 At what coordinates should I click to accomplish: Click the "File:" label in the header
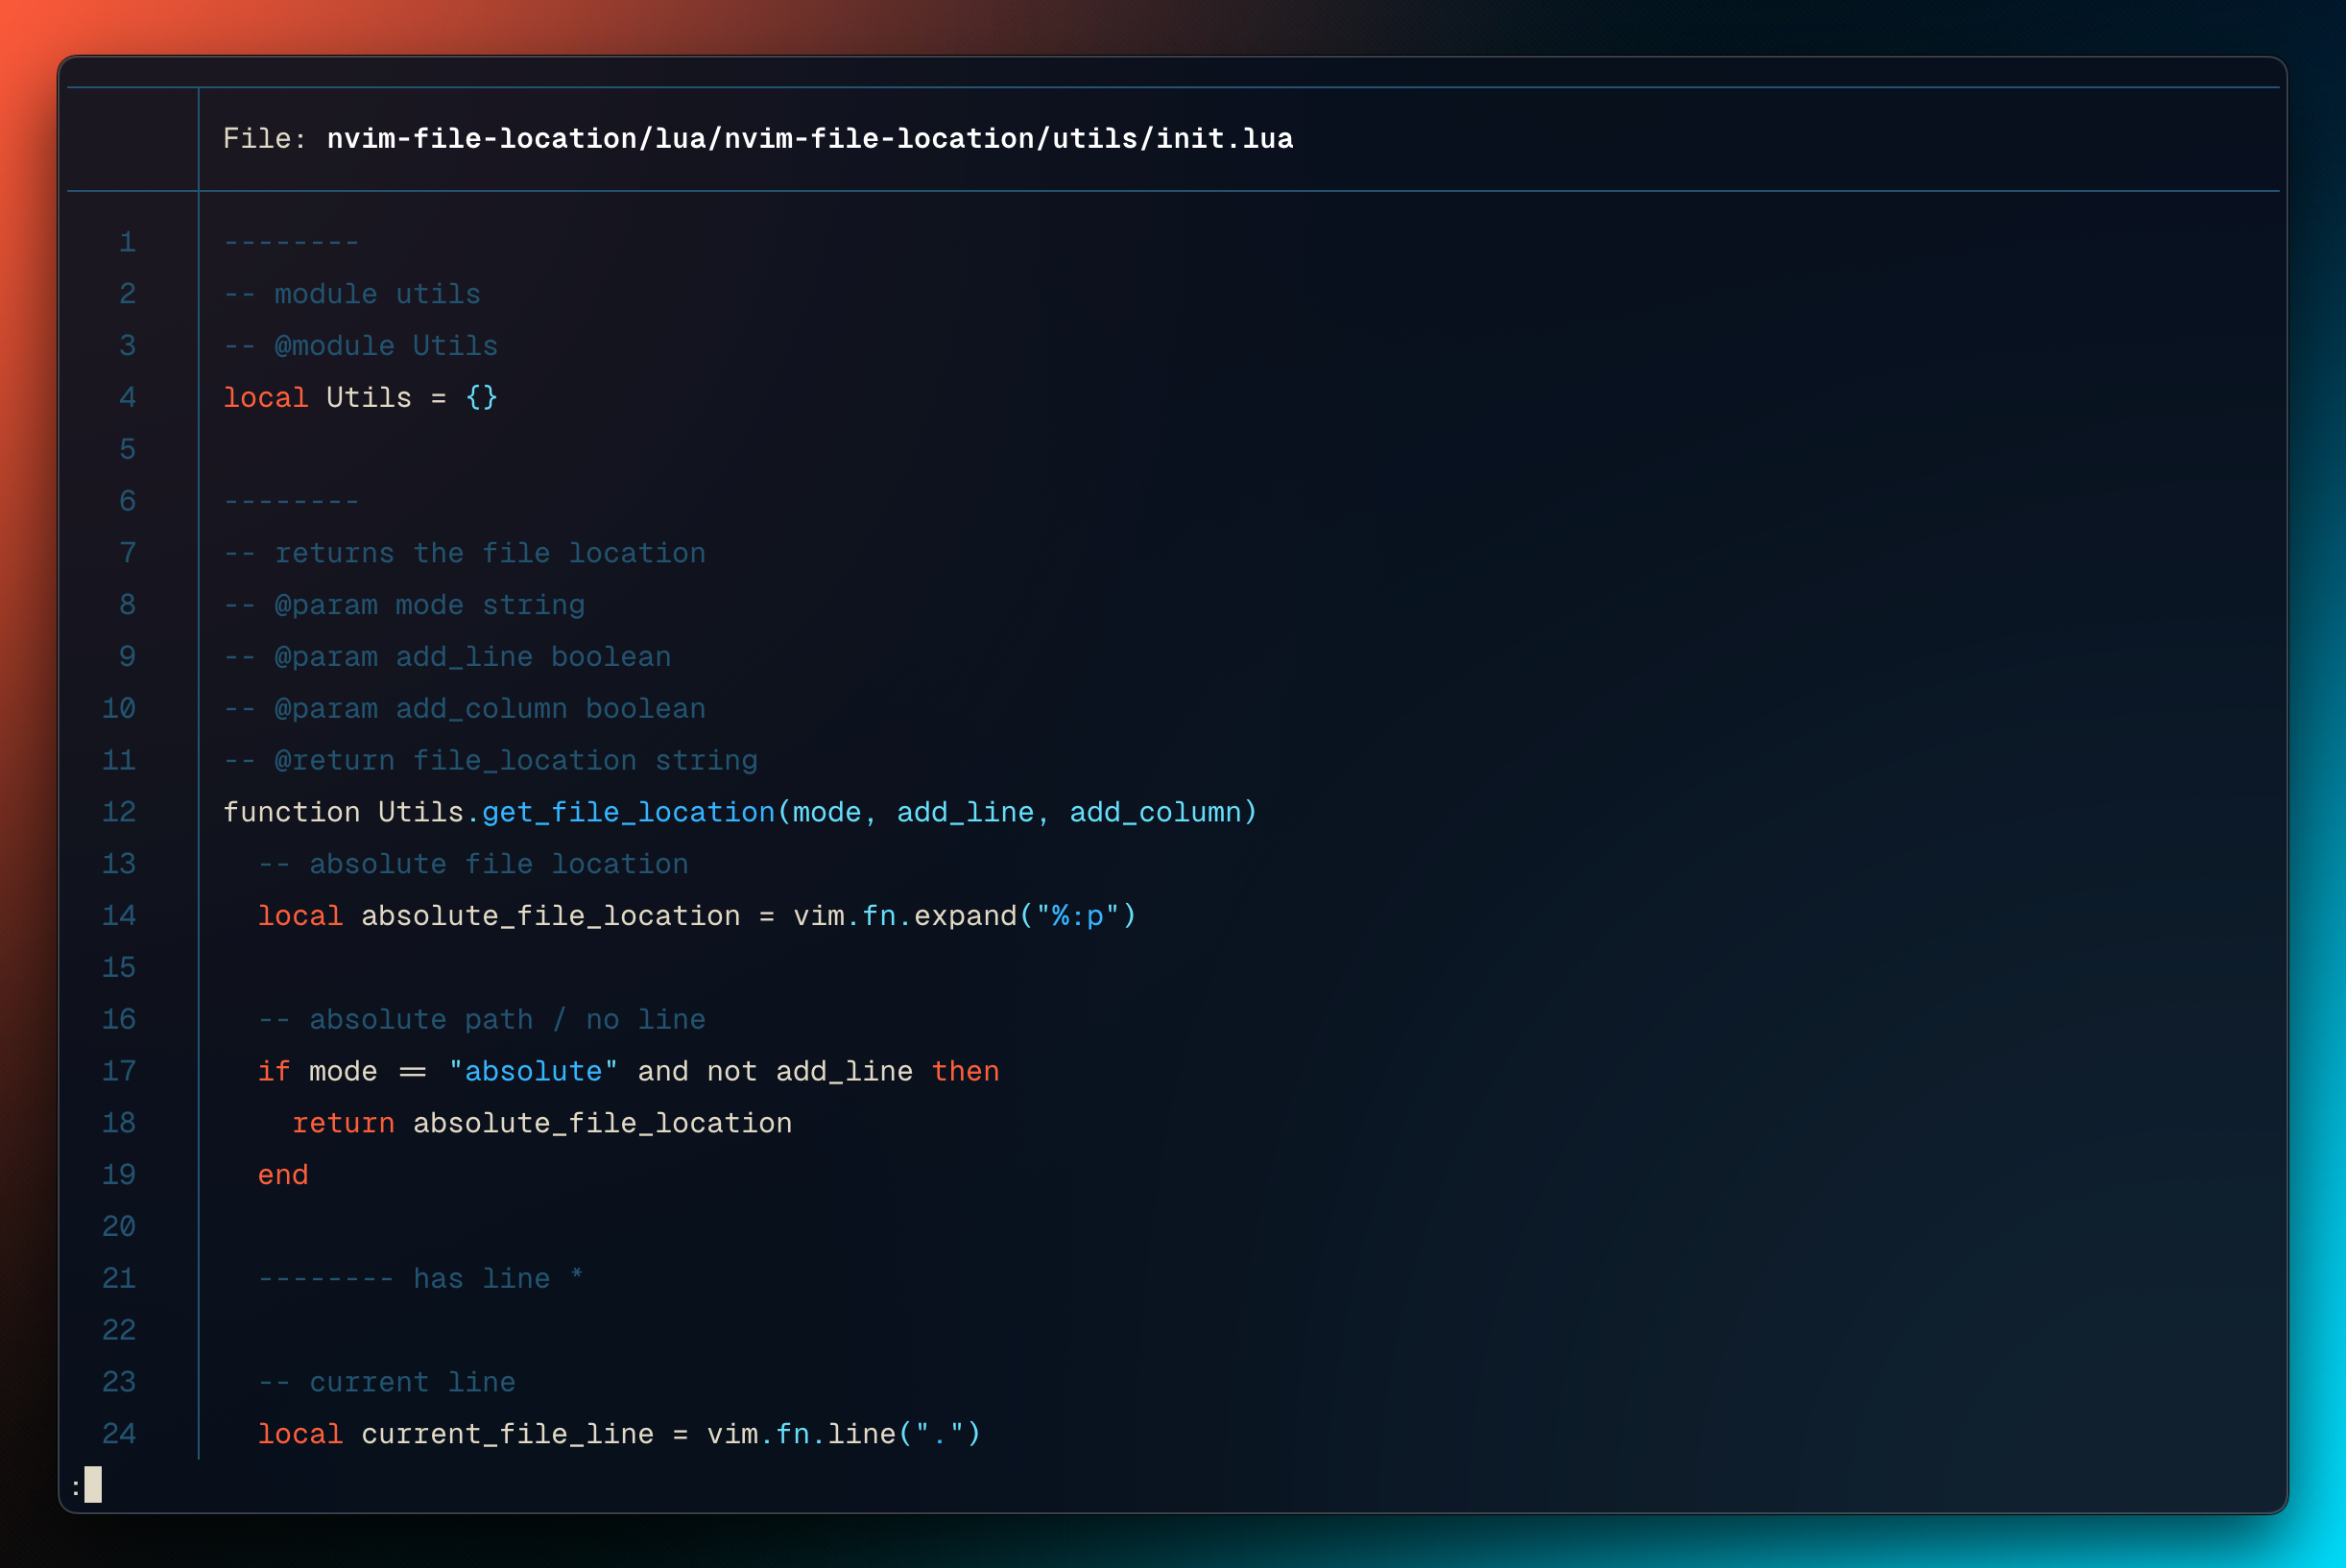coord(265,138)
